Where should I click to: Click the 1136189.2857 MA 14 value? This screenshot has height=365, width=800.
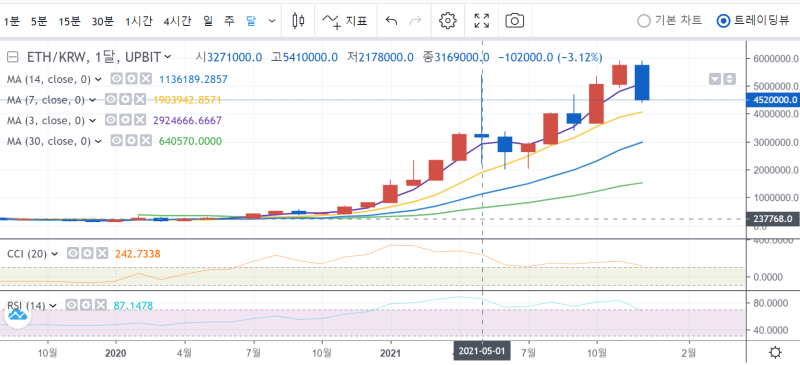coord(193,79)
